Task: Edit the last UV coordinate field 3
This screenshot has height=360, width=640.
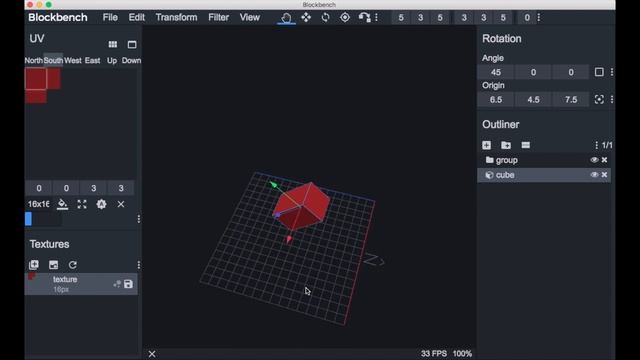Action: (x=121, y=188)
